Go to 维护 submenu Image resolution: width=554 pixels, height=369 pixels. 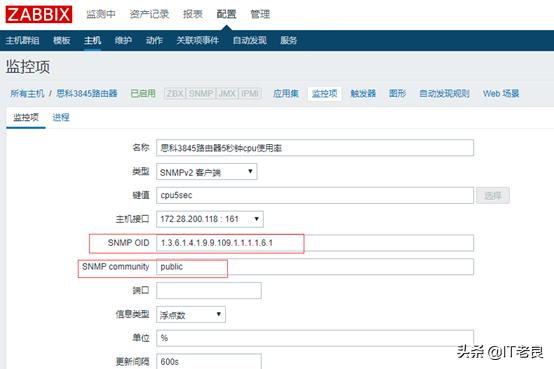(123, 40)
